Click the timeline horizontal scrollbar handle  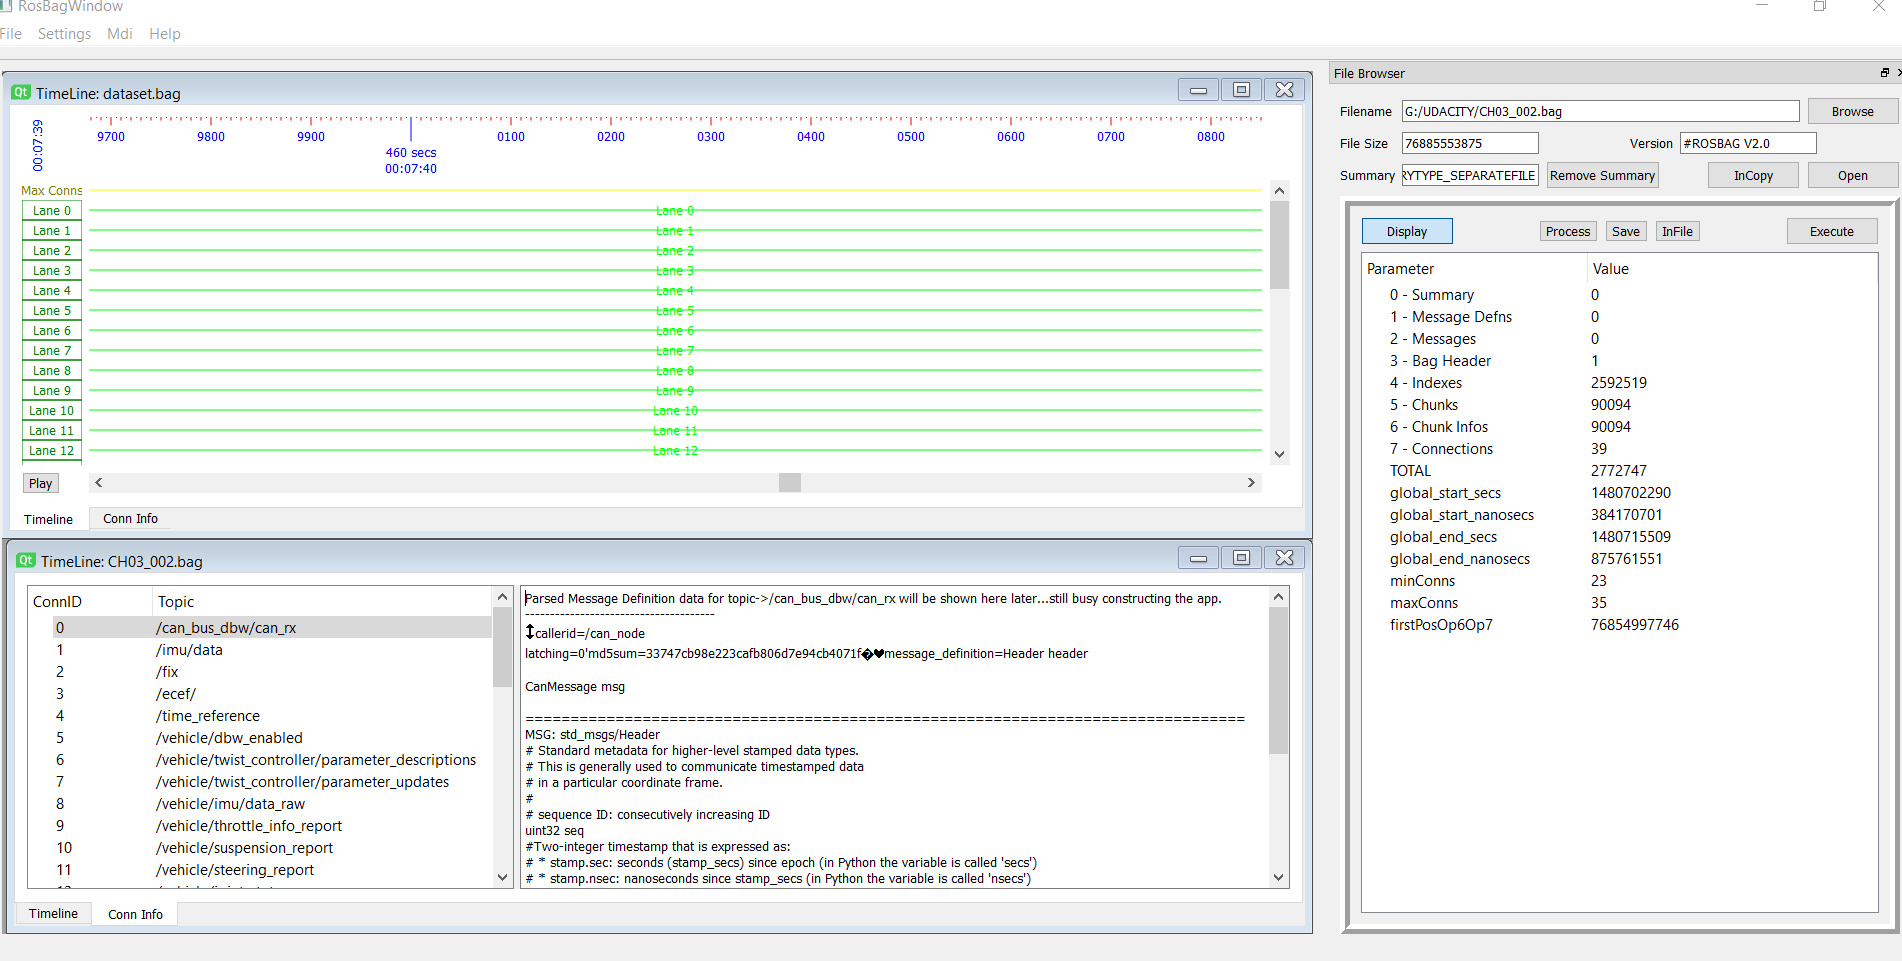789,483
